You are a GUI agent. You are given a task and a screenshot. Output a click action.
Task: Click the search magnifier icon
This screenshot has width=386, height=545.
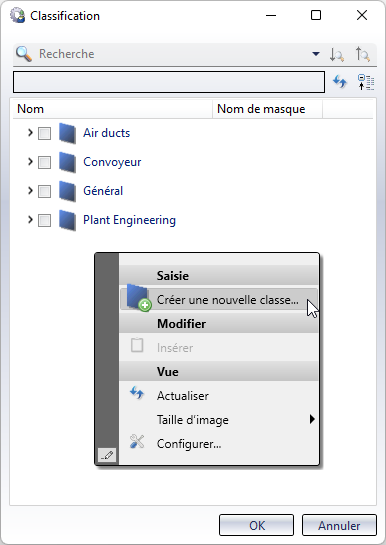click(x=24, y=54)
